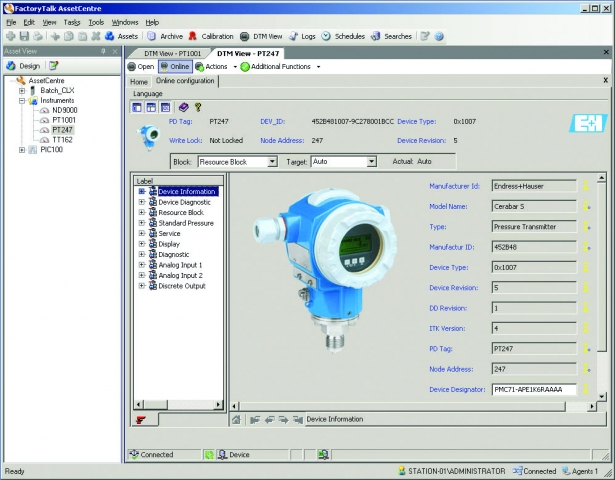The height and width of the screenshot is (480, 615).
Task: Click the first layout view icon under Language
Action: [x=137, y=107]
